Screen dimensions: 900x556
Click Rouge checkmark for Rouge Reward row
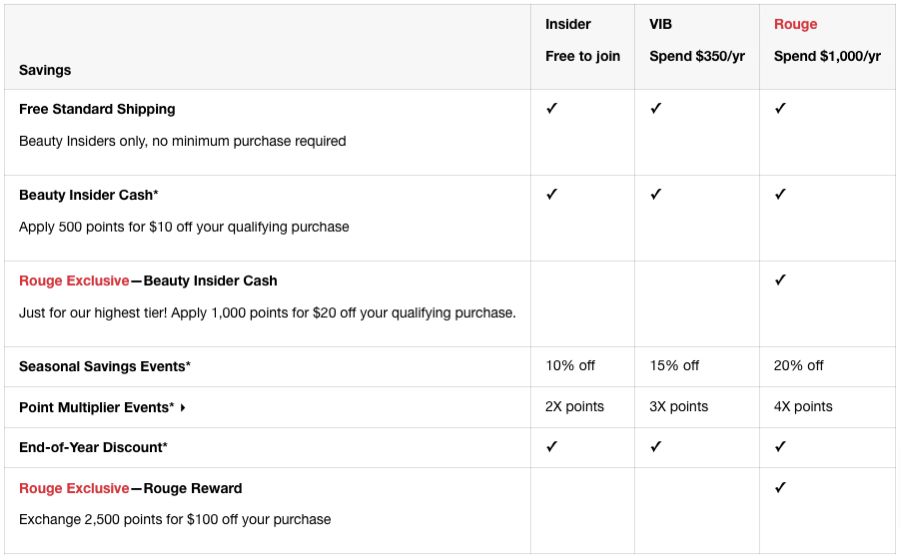[x=780, y=488]
